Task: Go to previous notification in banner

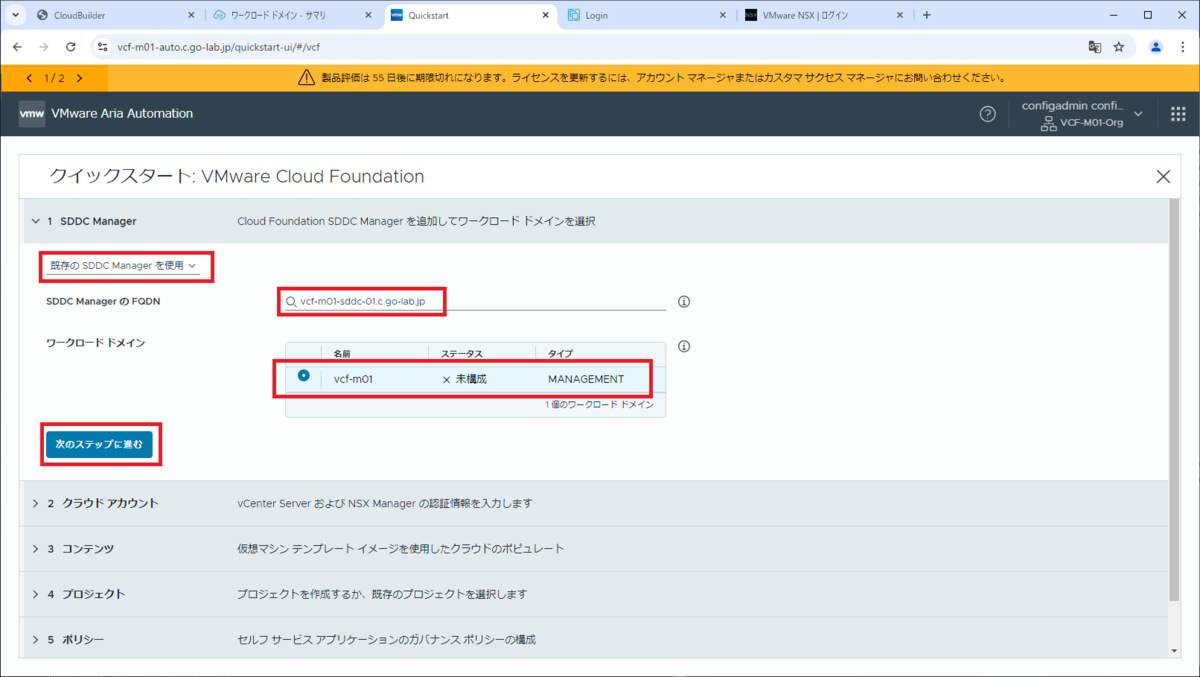Action: pyautogui.click(x=29, y=78)
